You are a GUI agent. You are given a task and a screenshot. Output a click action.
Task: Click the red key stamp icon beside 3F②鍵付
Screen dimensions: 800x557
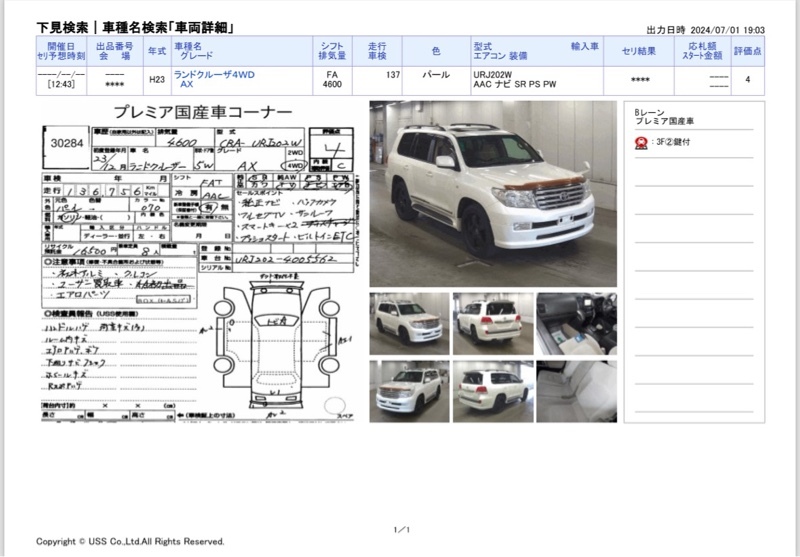tap(641, 143)
